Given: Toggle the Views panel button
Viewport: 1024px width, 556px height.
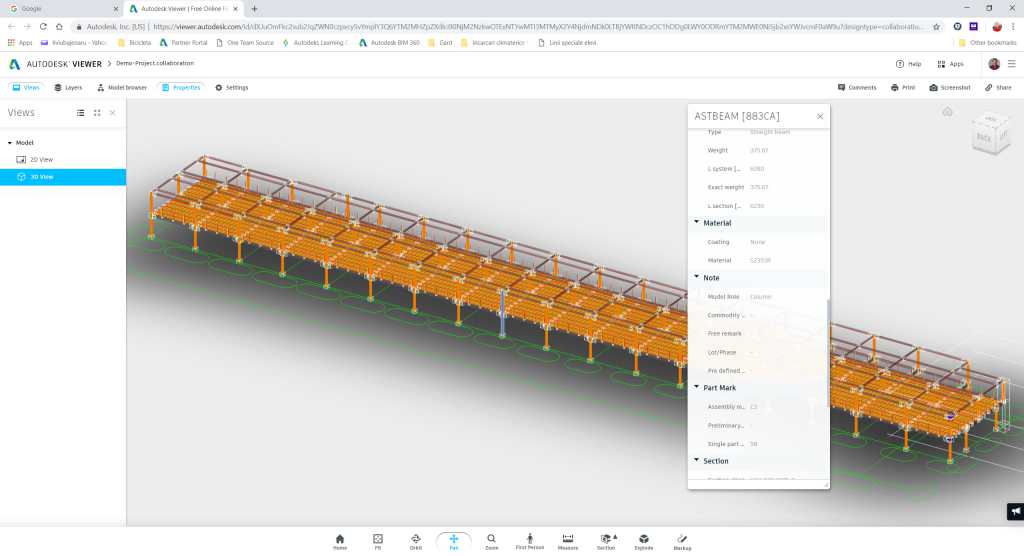Looking at the screenshot, I should tap(26, 88).
